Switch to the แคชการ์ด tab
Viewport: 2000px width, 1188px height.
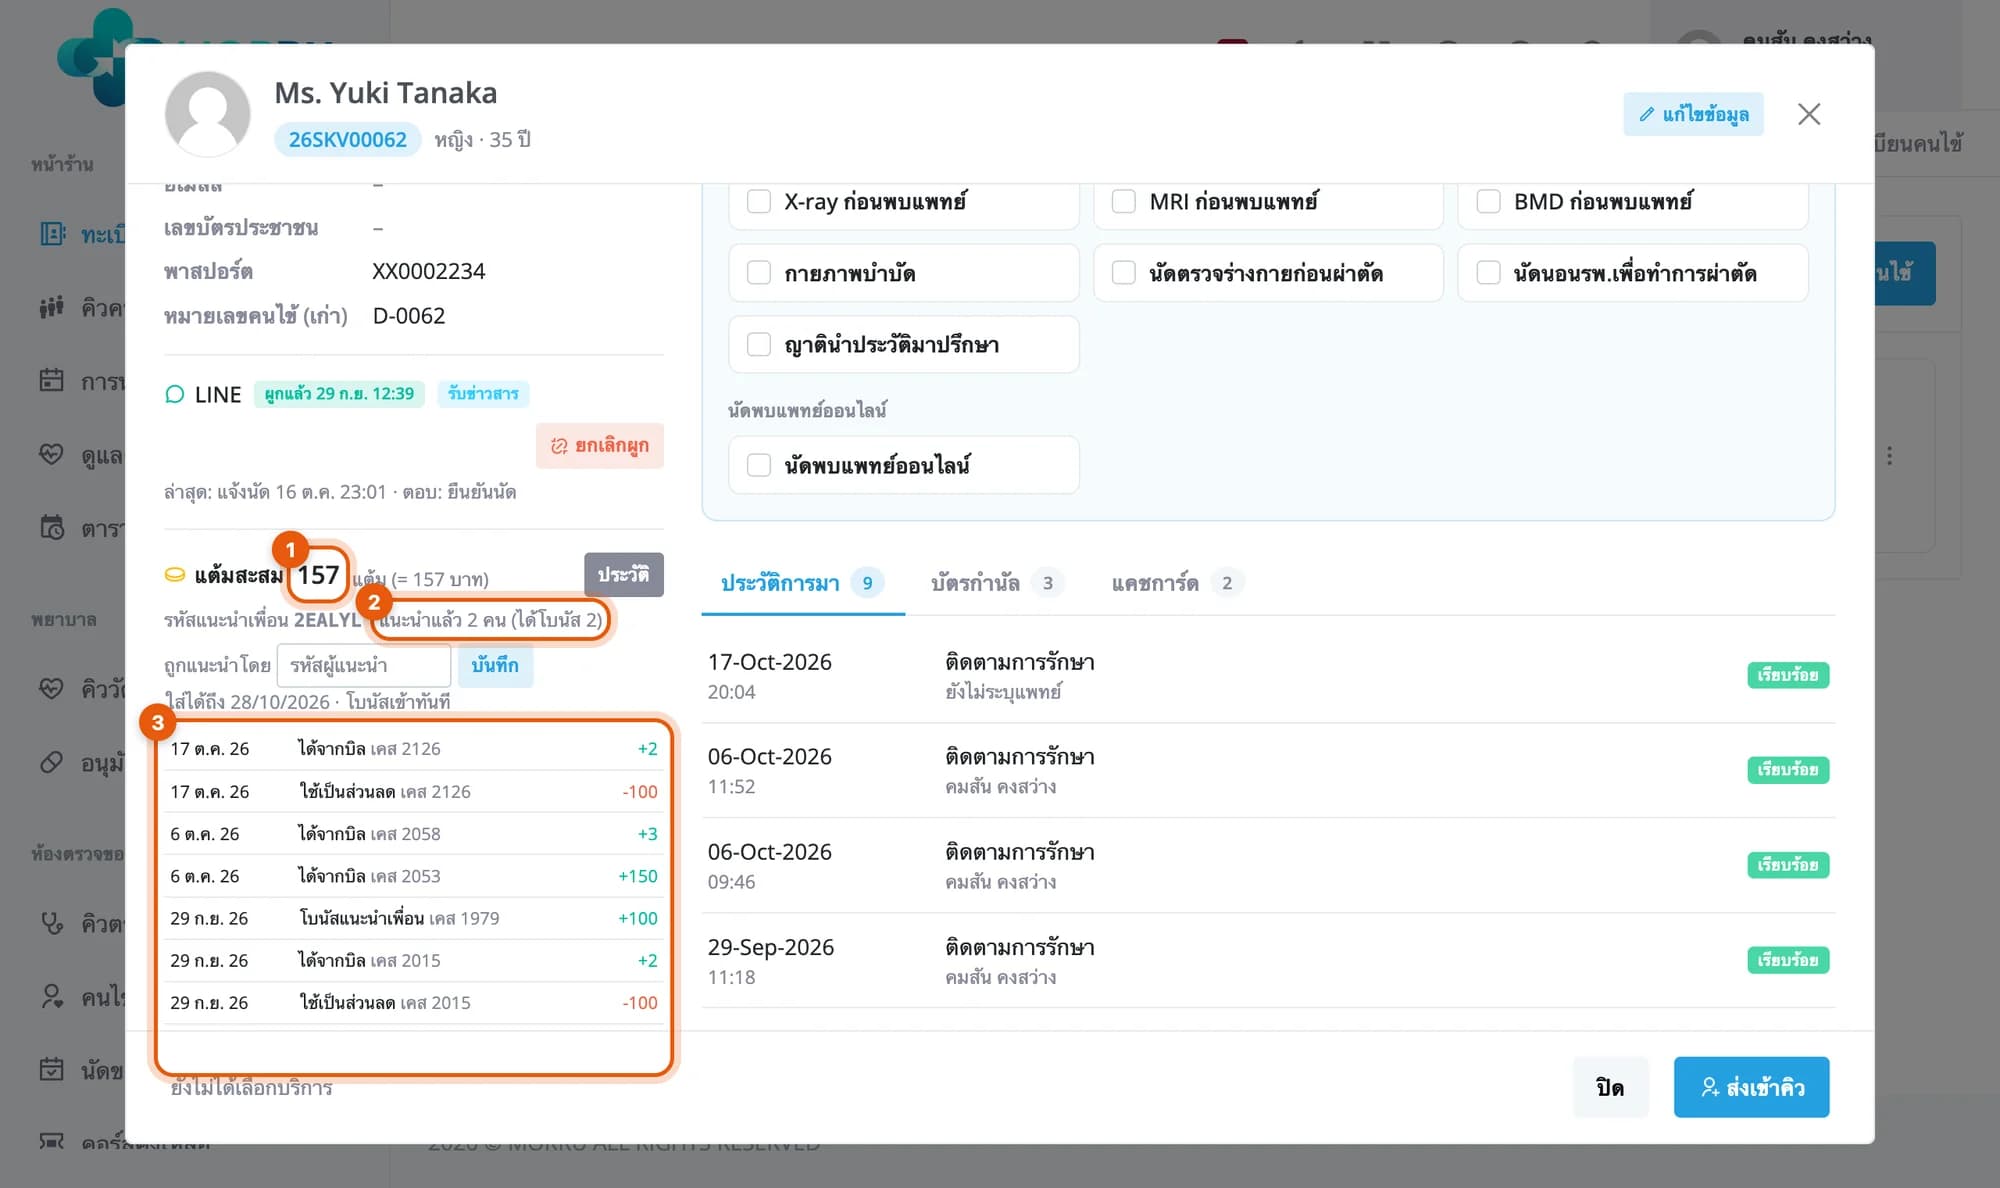(x=1177, y=583)
